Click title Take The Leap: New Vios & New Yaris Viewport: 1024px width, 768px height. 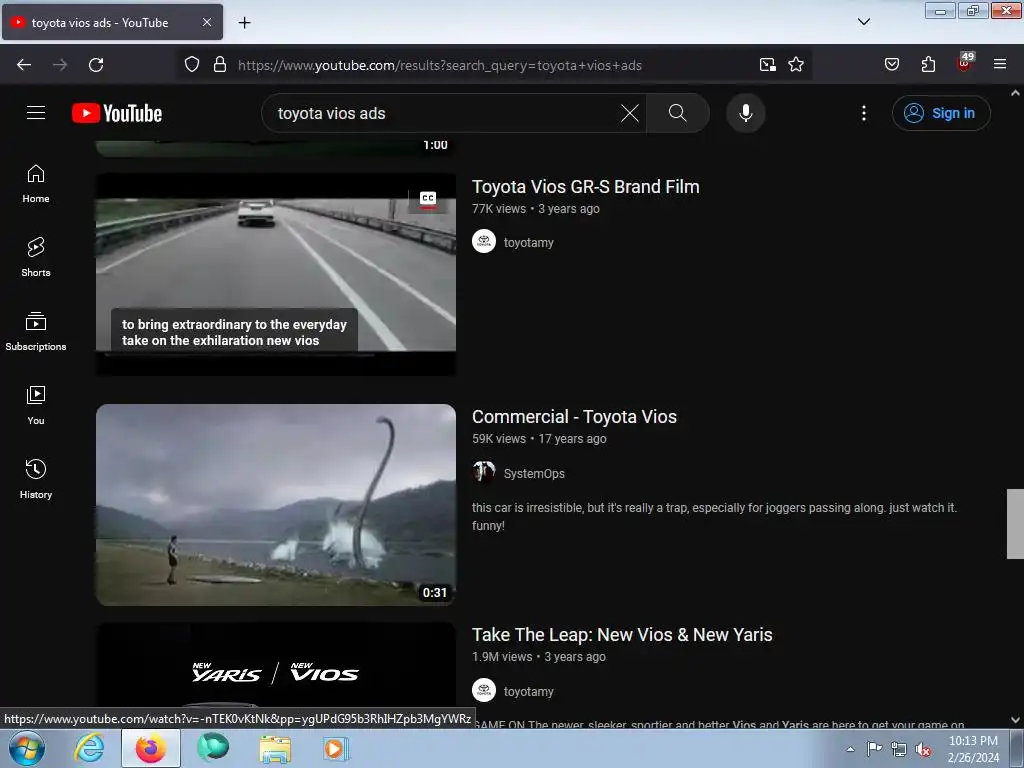(x=622, y=635)
